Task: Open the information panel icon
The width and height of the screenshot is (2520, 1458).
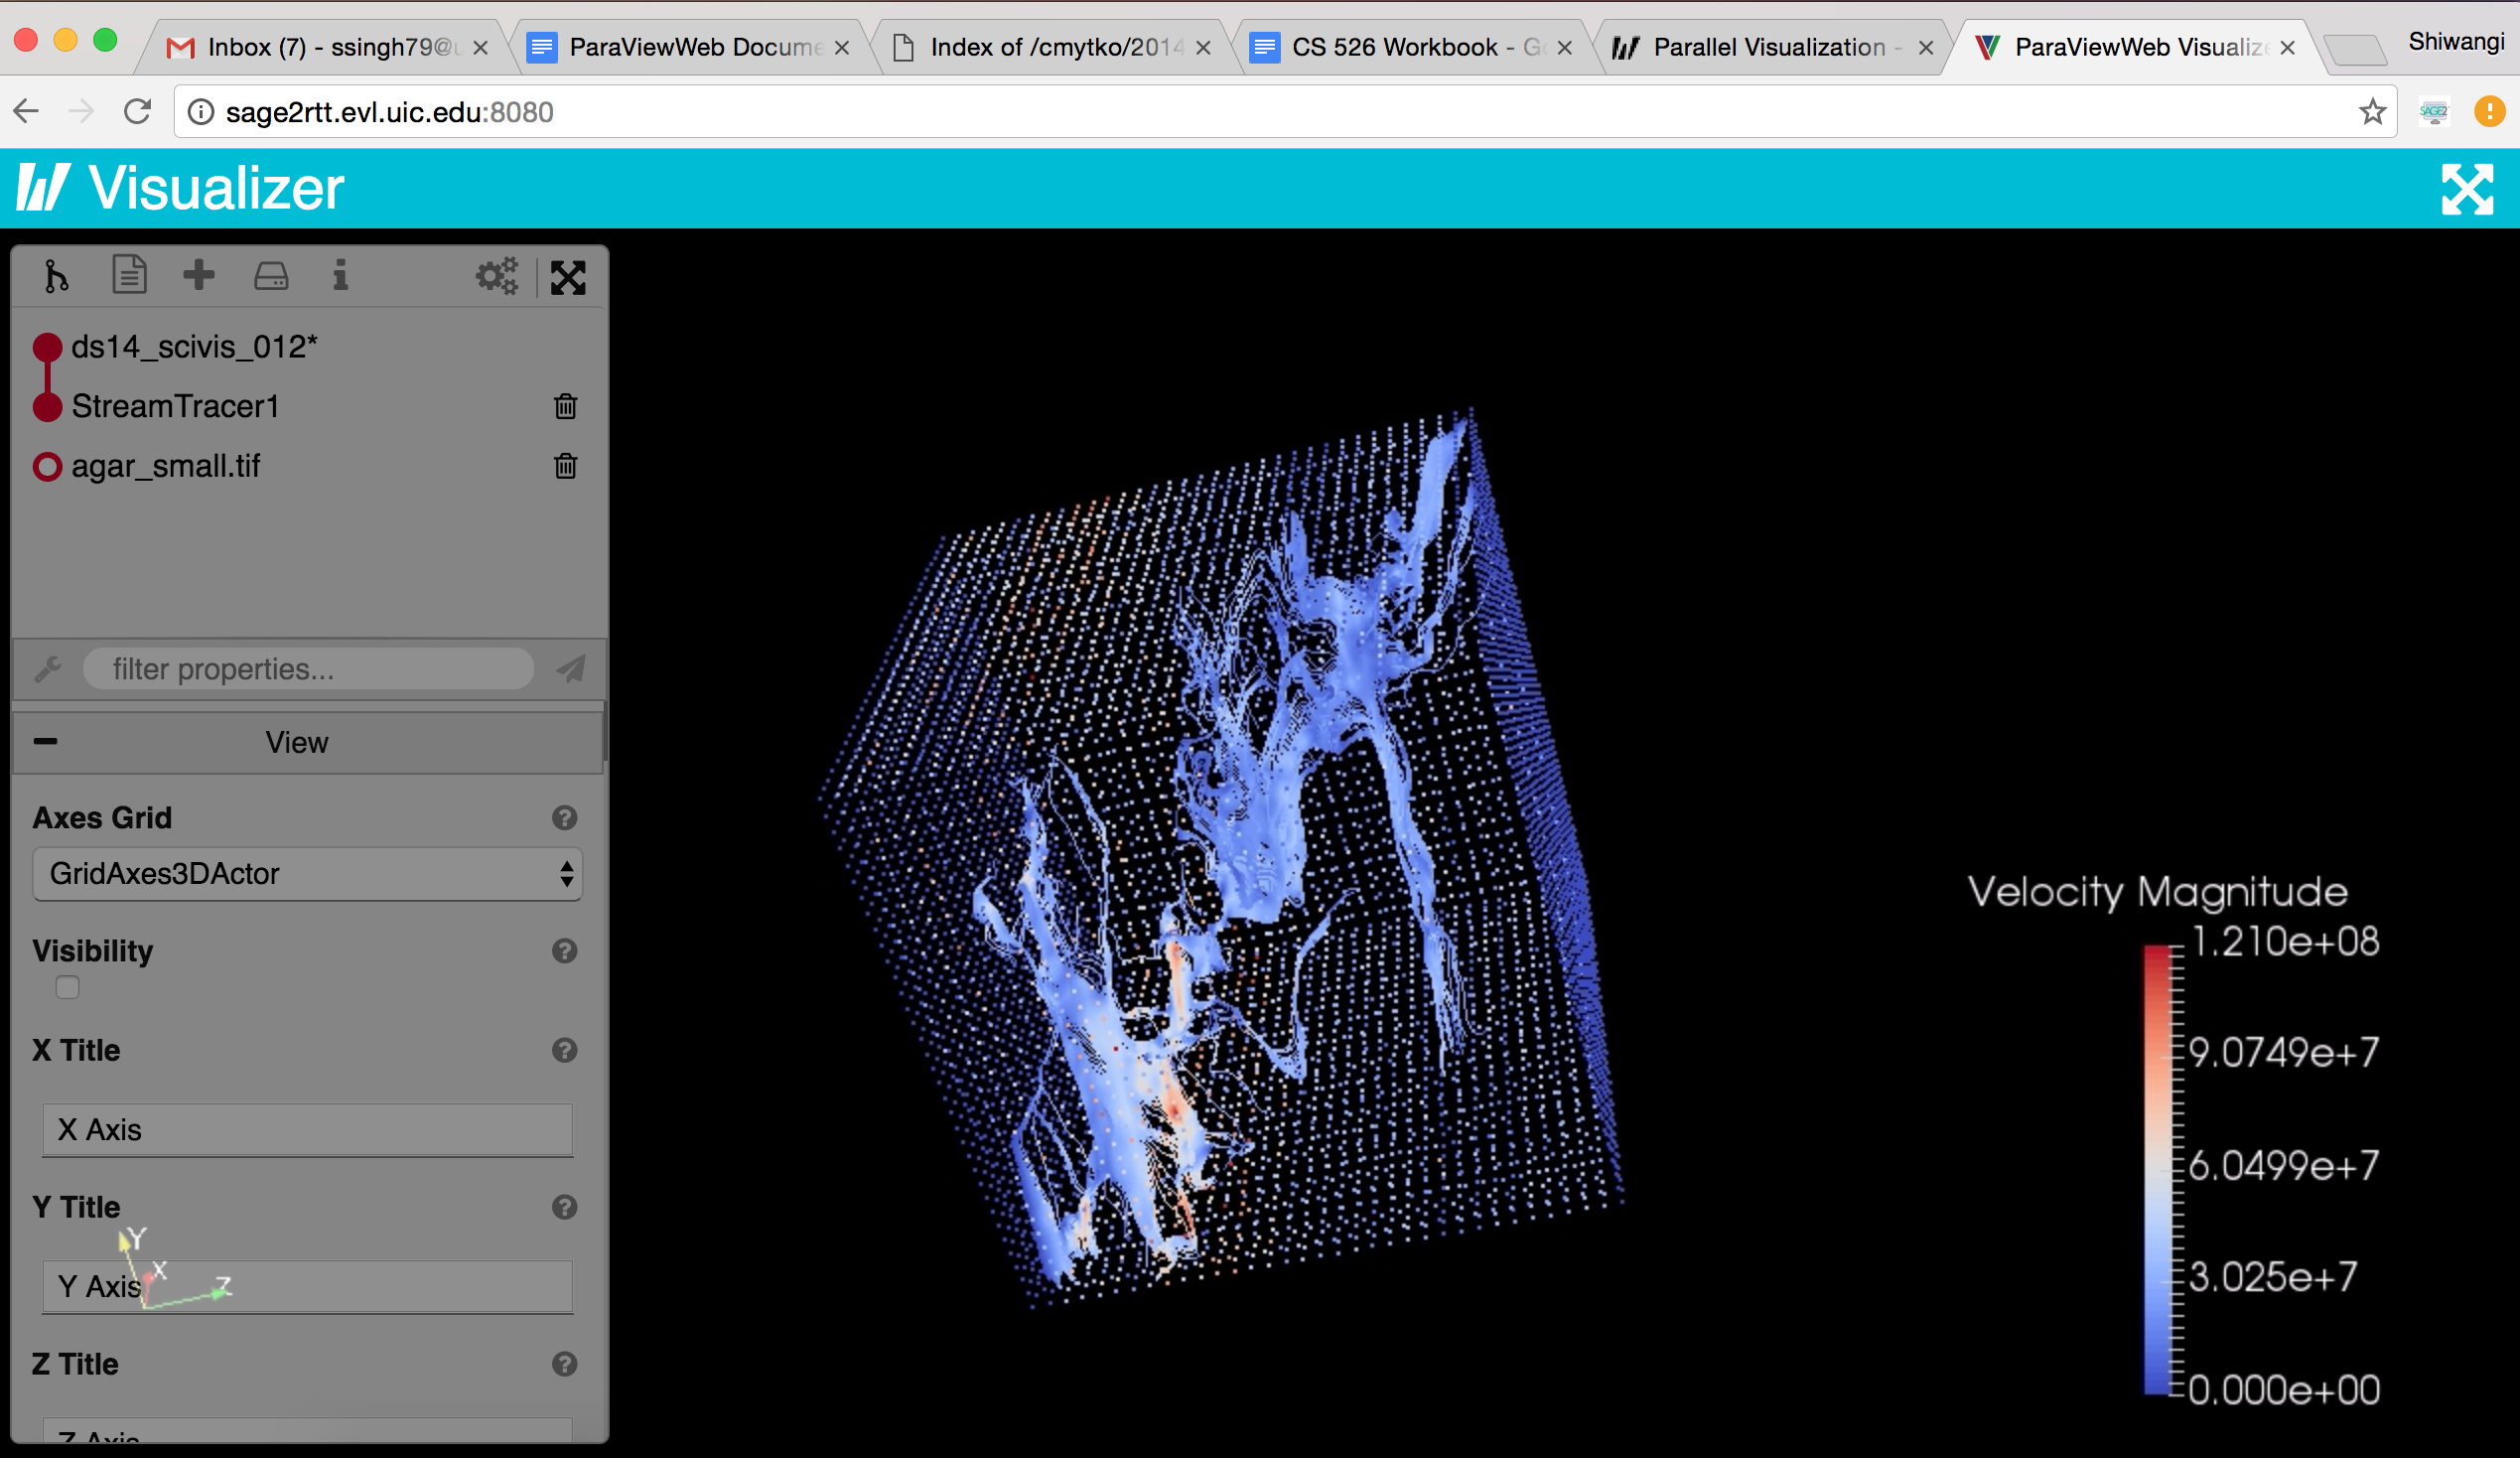Action: coord(340,275)
